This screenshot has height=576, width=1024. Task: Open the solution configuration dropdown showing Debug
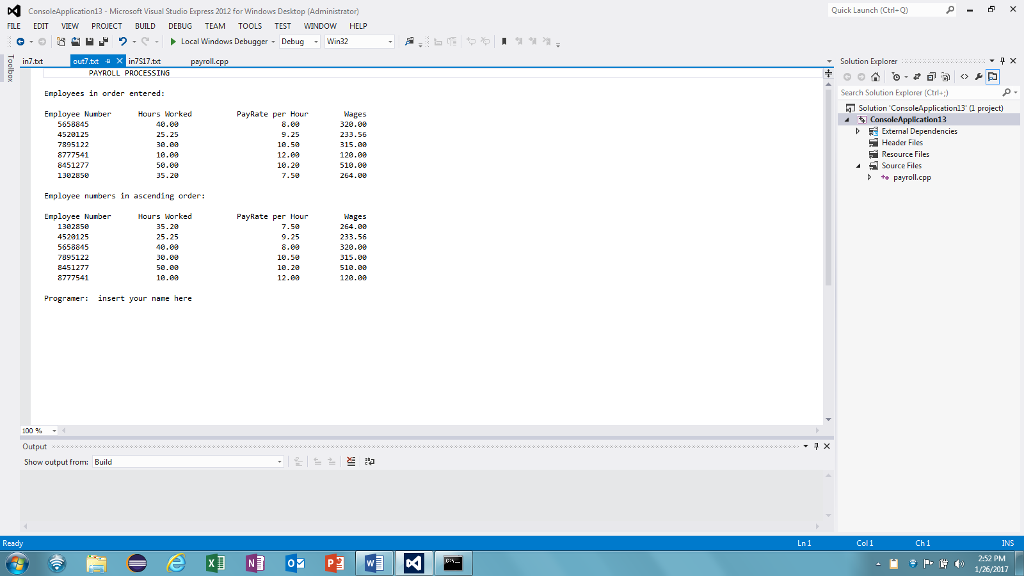[x=298, y=42]
